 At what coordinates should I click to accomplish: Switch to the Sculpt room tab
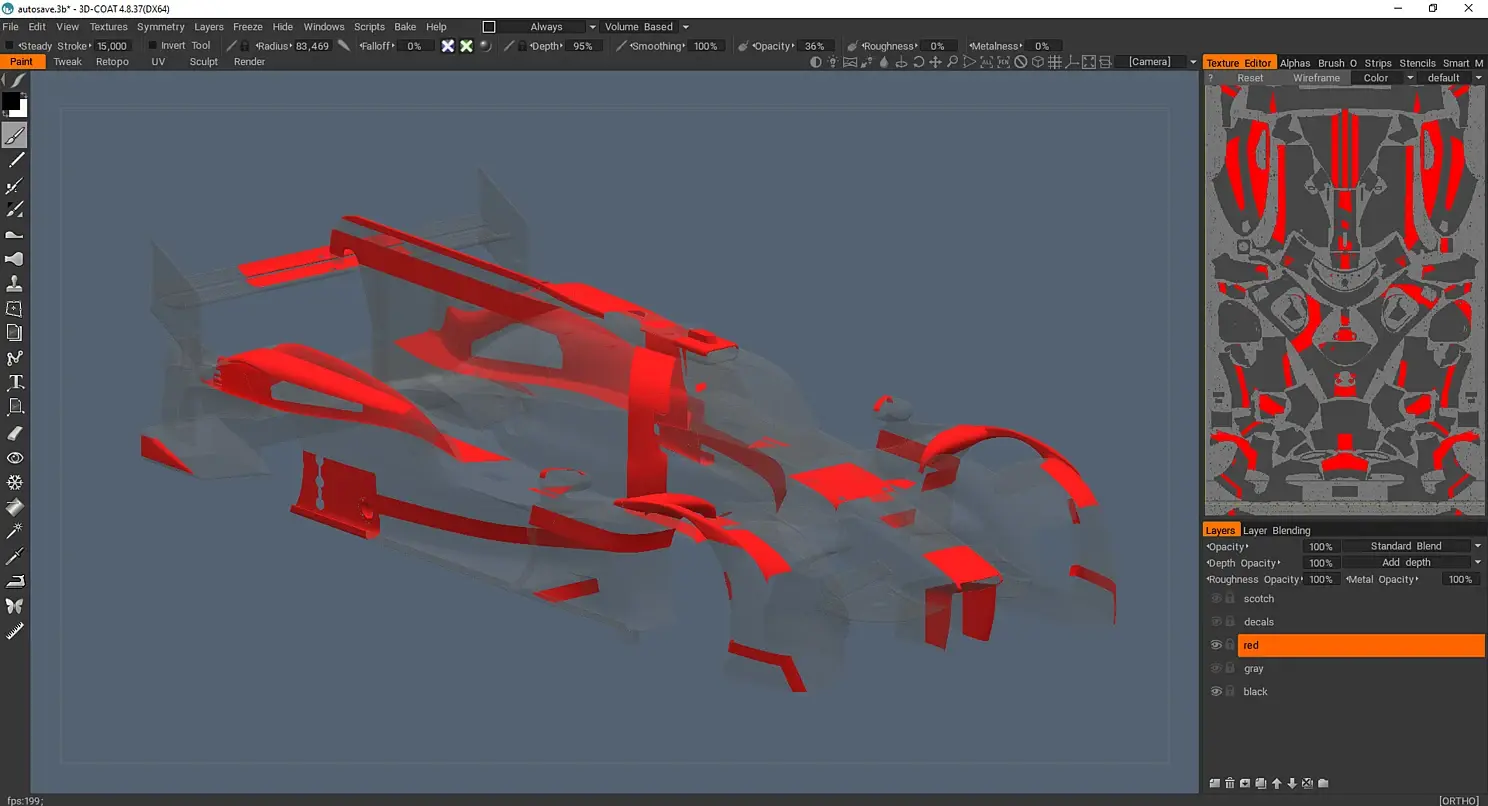tap(204, 62)
